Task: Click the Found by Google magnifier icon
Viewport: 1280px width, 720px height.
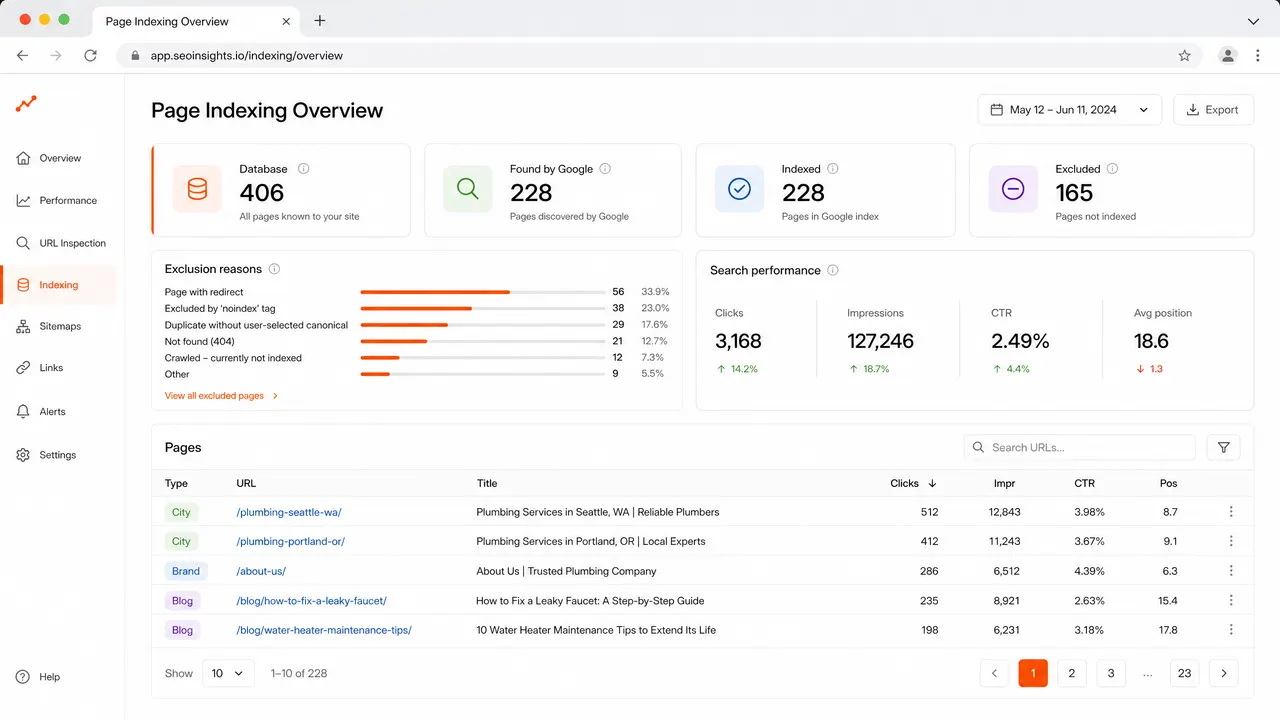Action: coord(467,189)
